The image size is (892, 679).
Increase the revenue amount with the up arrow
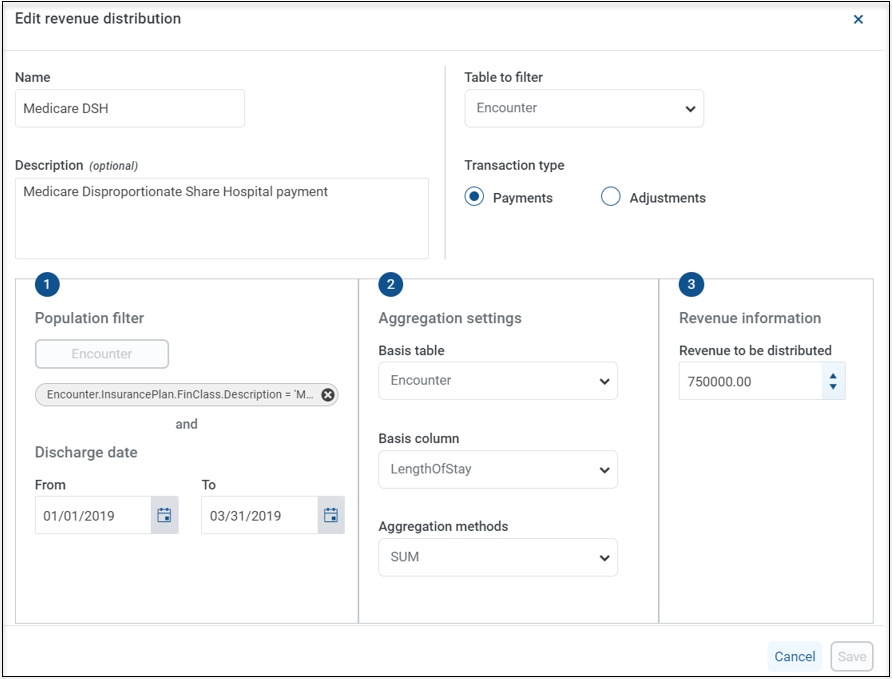coord(833,376)
